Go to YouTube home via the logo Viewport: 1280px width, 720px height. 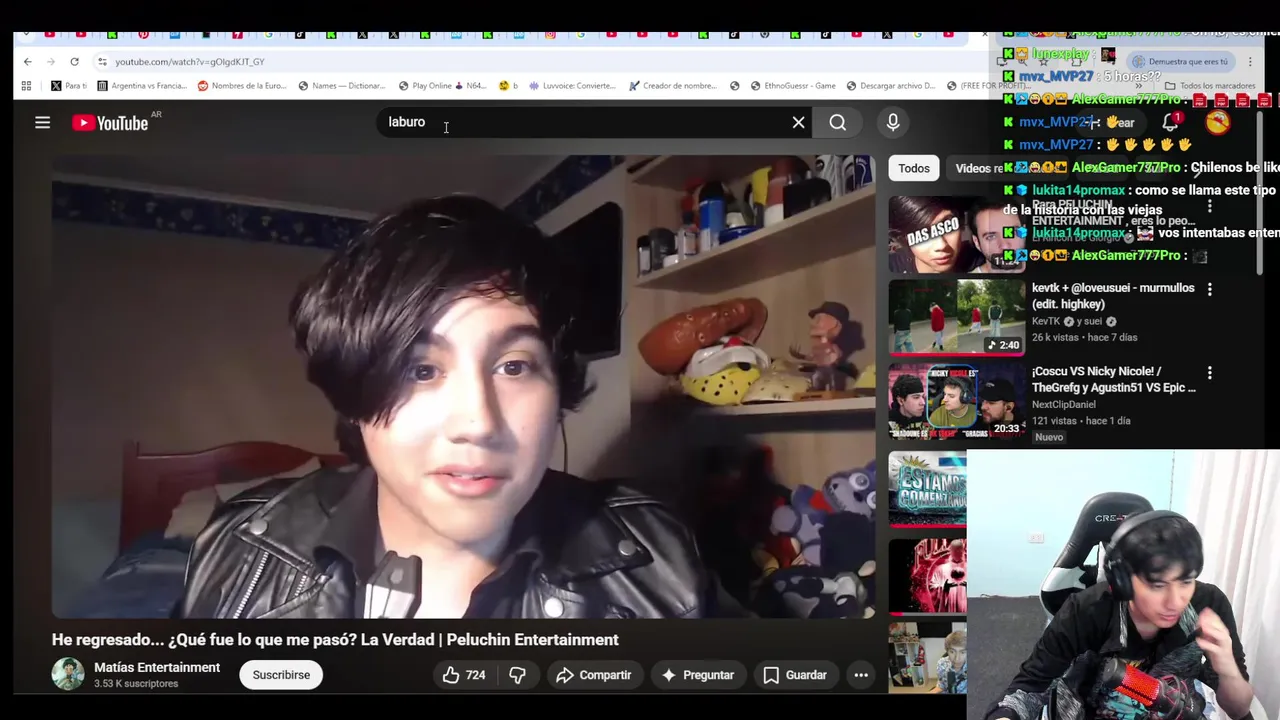(110, 122)
